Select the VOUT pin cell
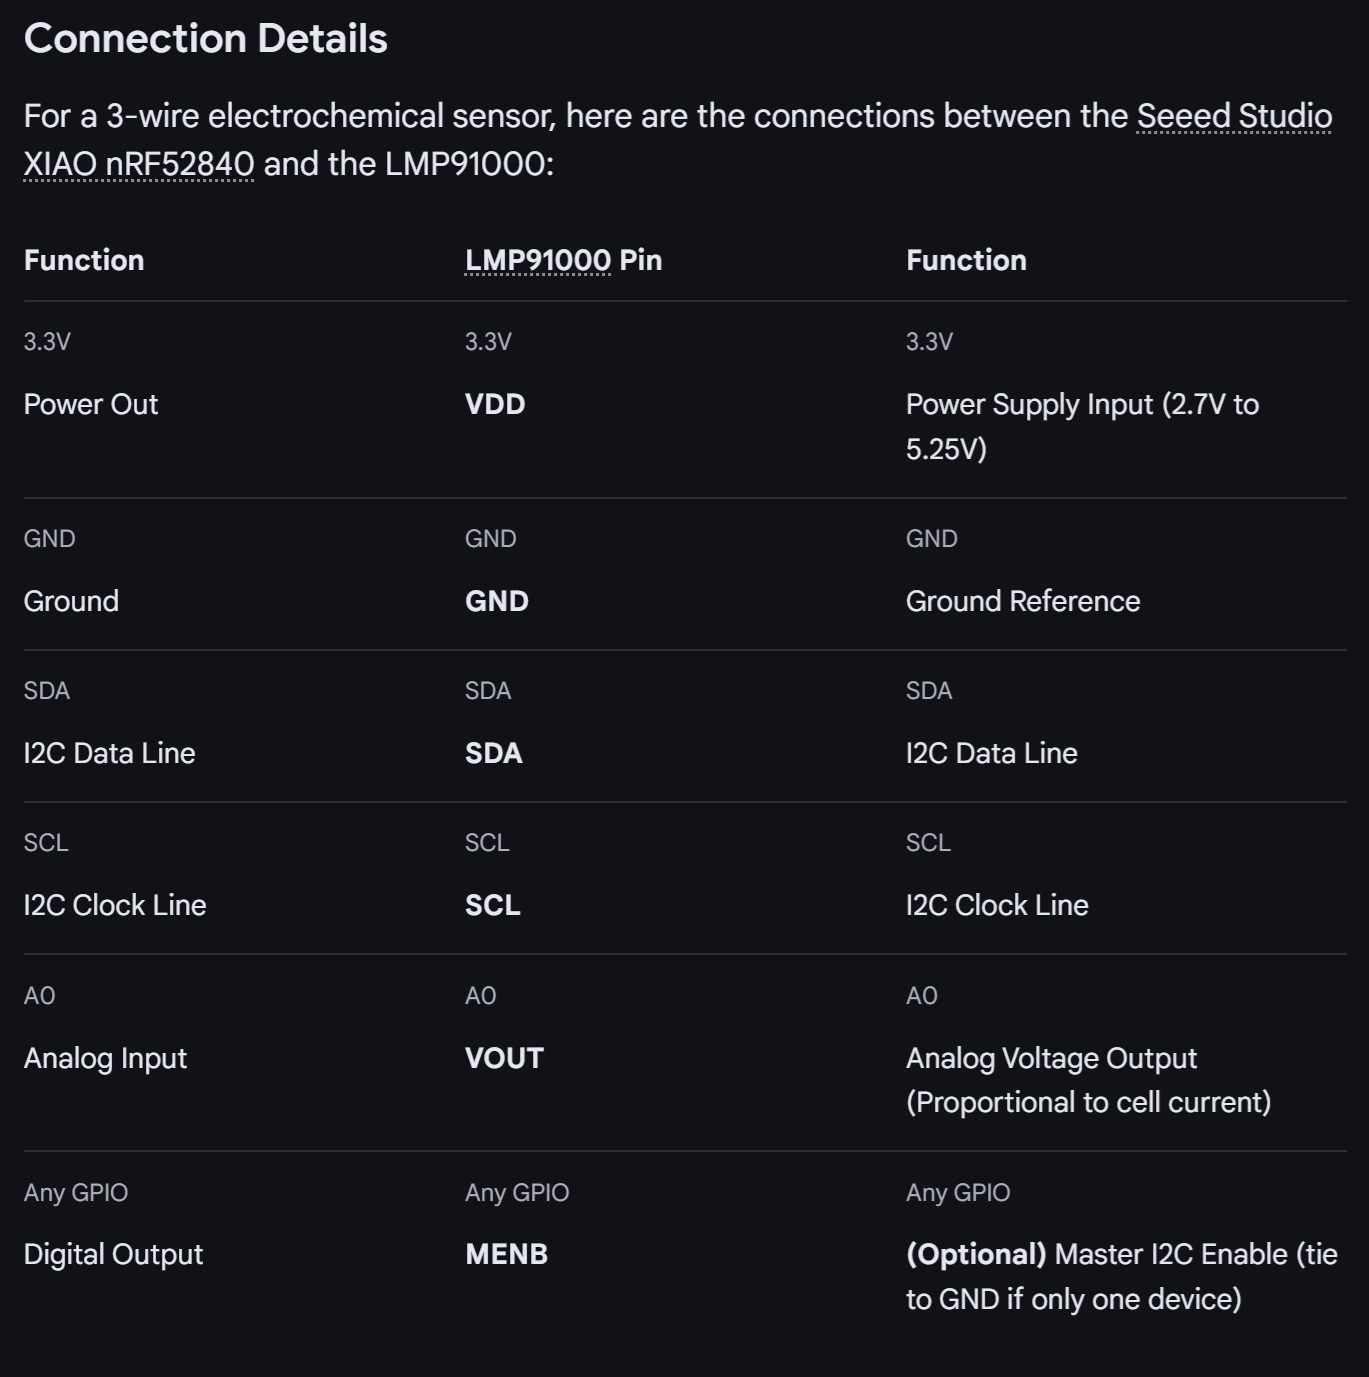1369x1377 pixels. coord(504,1059)
